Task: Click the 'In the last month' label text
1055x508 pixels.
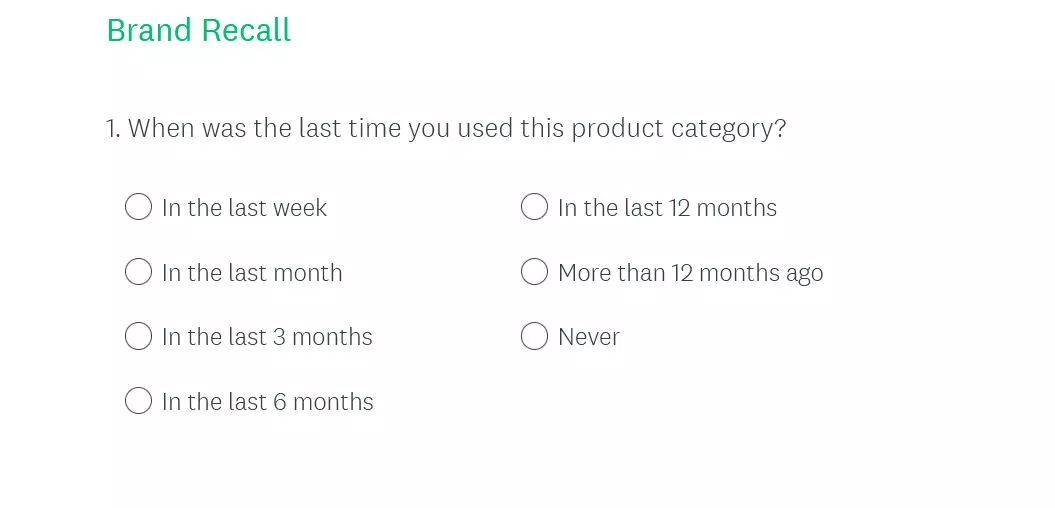Action: coord(252,273)
